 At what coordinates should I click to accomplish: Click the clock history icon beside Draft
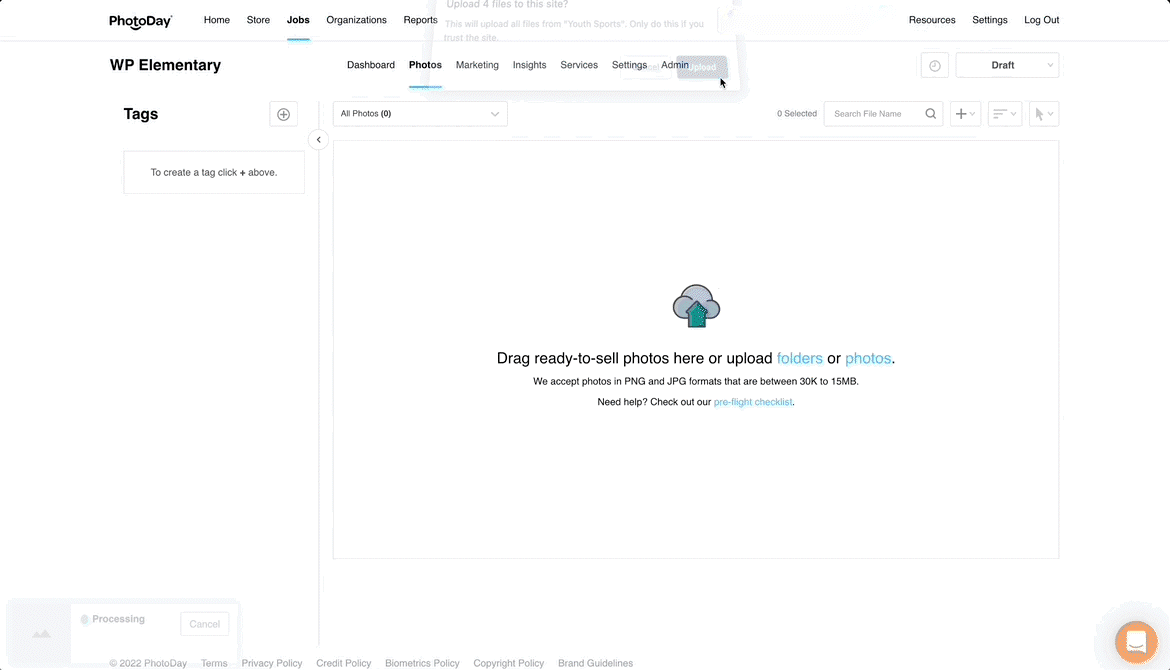click(934, 65)
